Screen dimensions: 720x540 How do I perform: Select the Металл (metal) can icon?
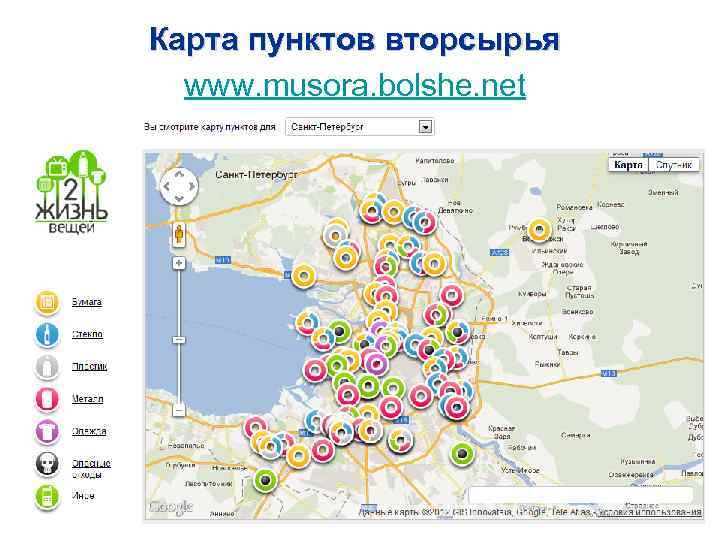tap(47, 399)
